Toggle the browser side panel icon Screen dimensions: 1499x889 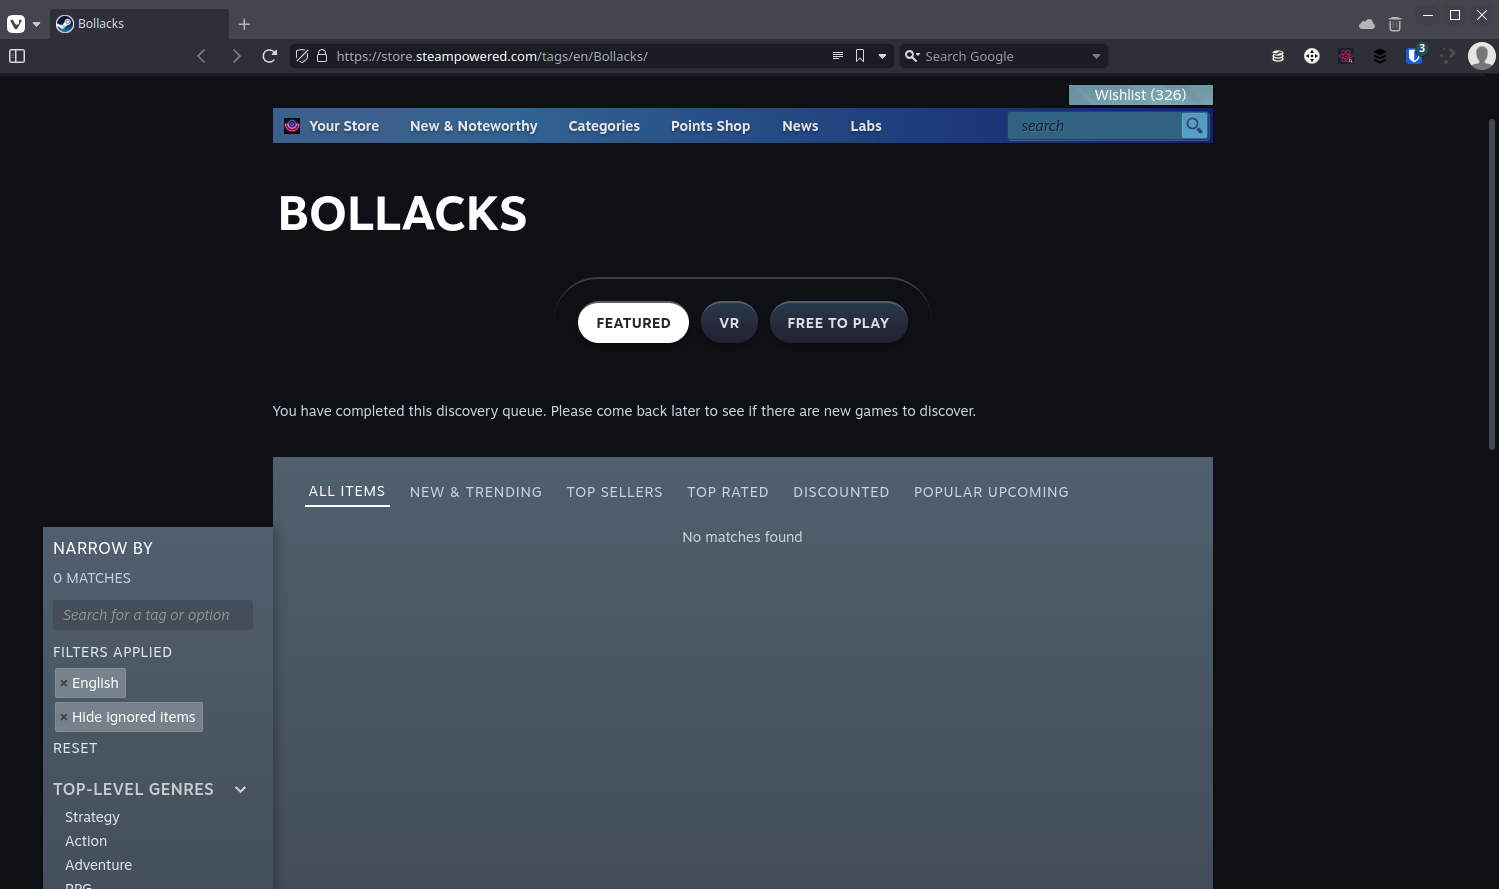click(x=17, y=56)
